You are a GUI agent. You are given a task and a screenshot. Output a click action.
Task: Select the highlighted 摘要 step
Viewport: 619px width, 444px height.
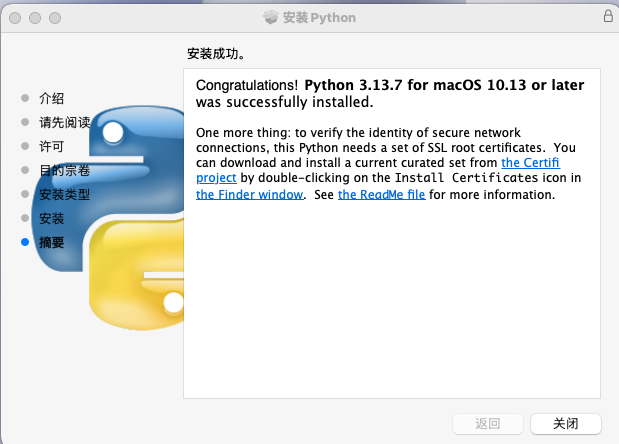(x=51, y=242)
